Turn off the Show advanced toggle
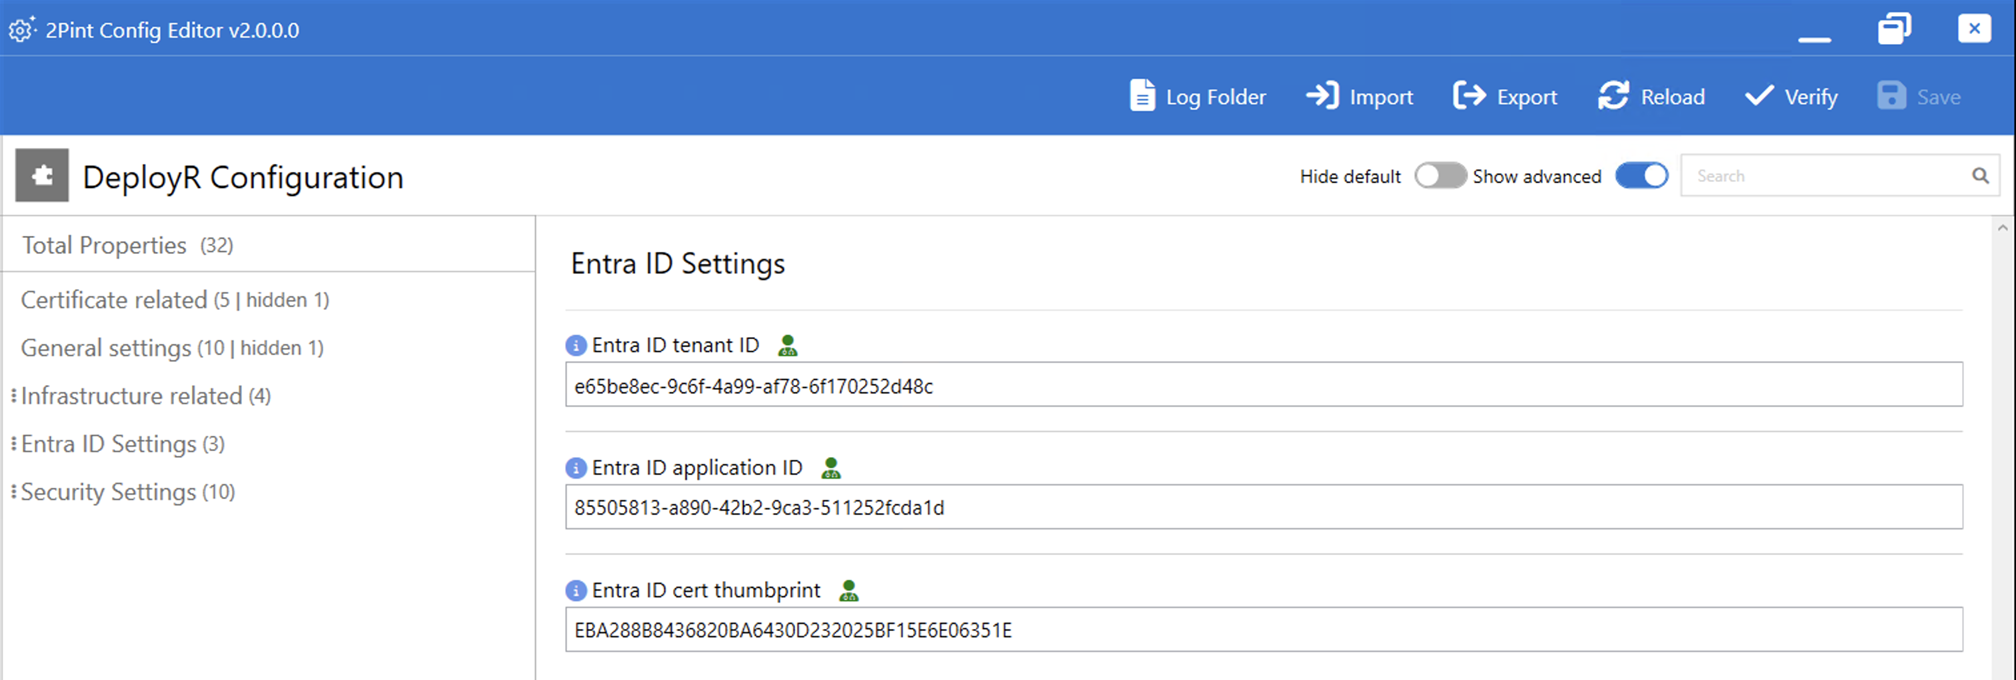 1642,176
